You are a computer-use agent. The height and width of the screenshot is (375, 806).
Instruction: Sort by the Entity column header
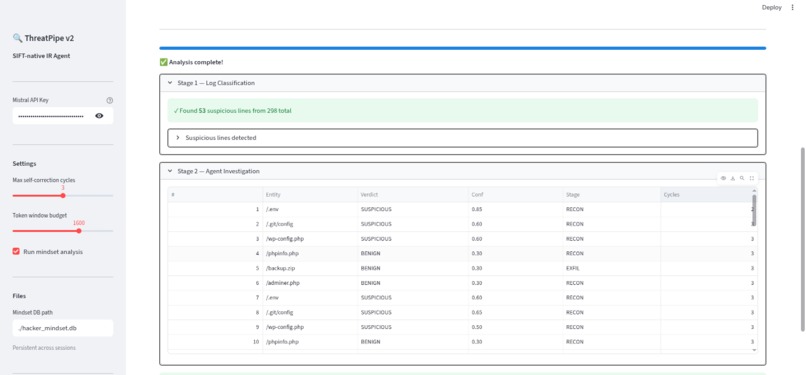pyautogui.click(x=310, y=195)
